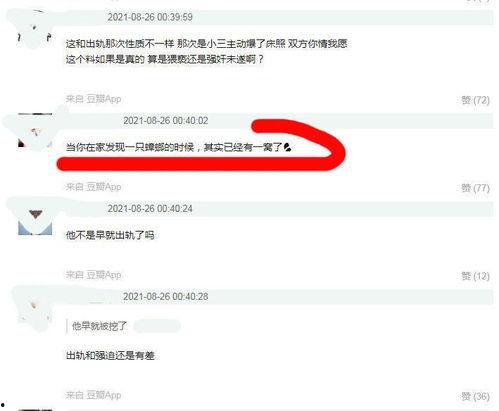Click the like count 赞 (72)
499x411 pixels.
coord(475,100)
